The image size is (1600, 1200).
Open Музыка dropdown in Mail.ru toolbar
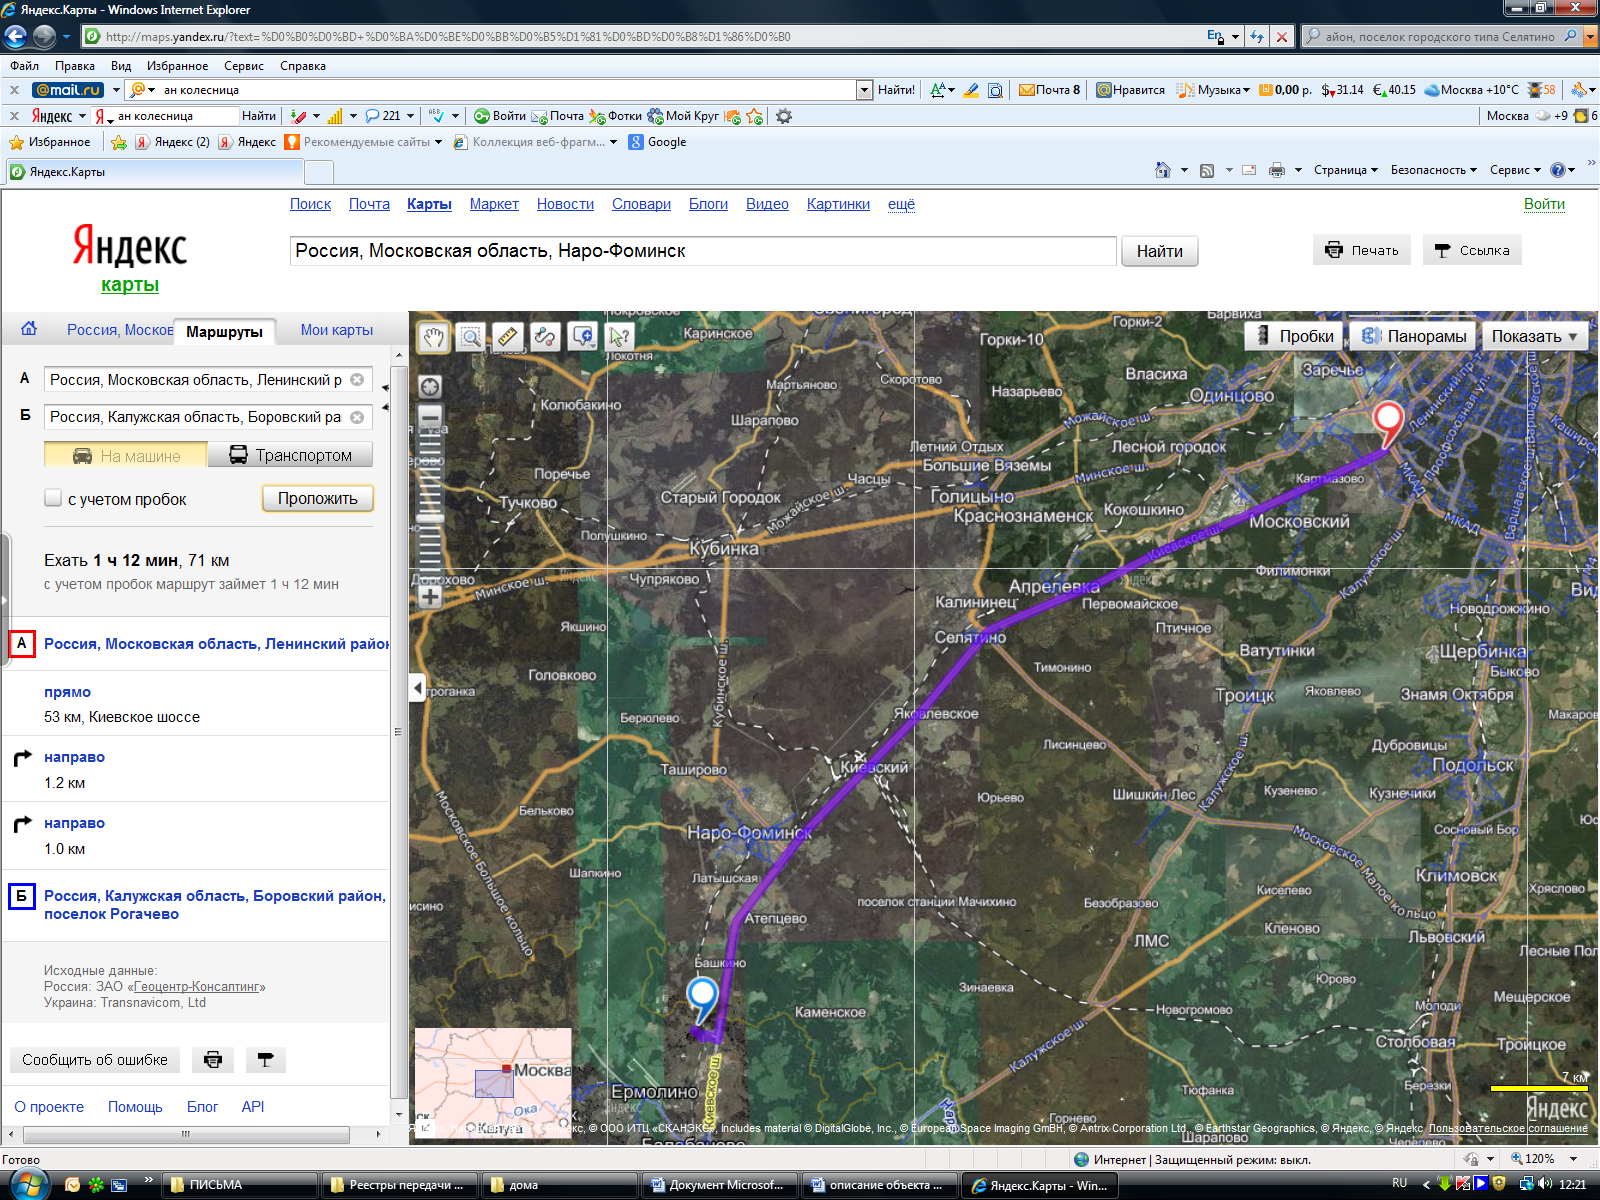[1214, 90]
